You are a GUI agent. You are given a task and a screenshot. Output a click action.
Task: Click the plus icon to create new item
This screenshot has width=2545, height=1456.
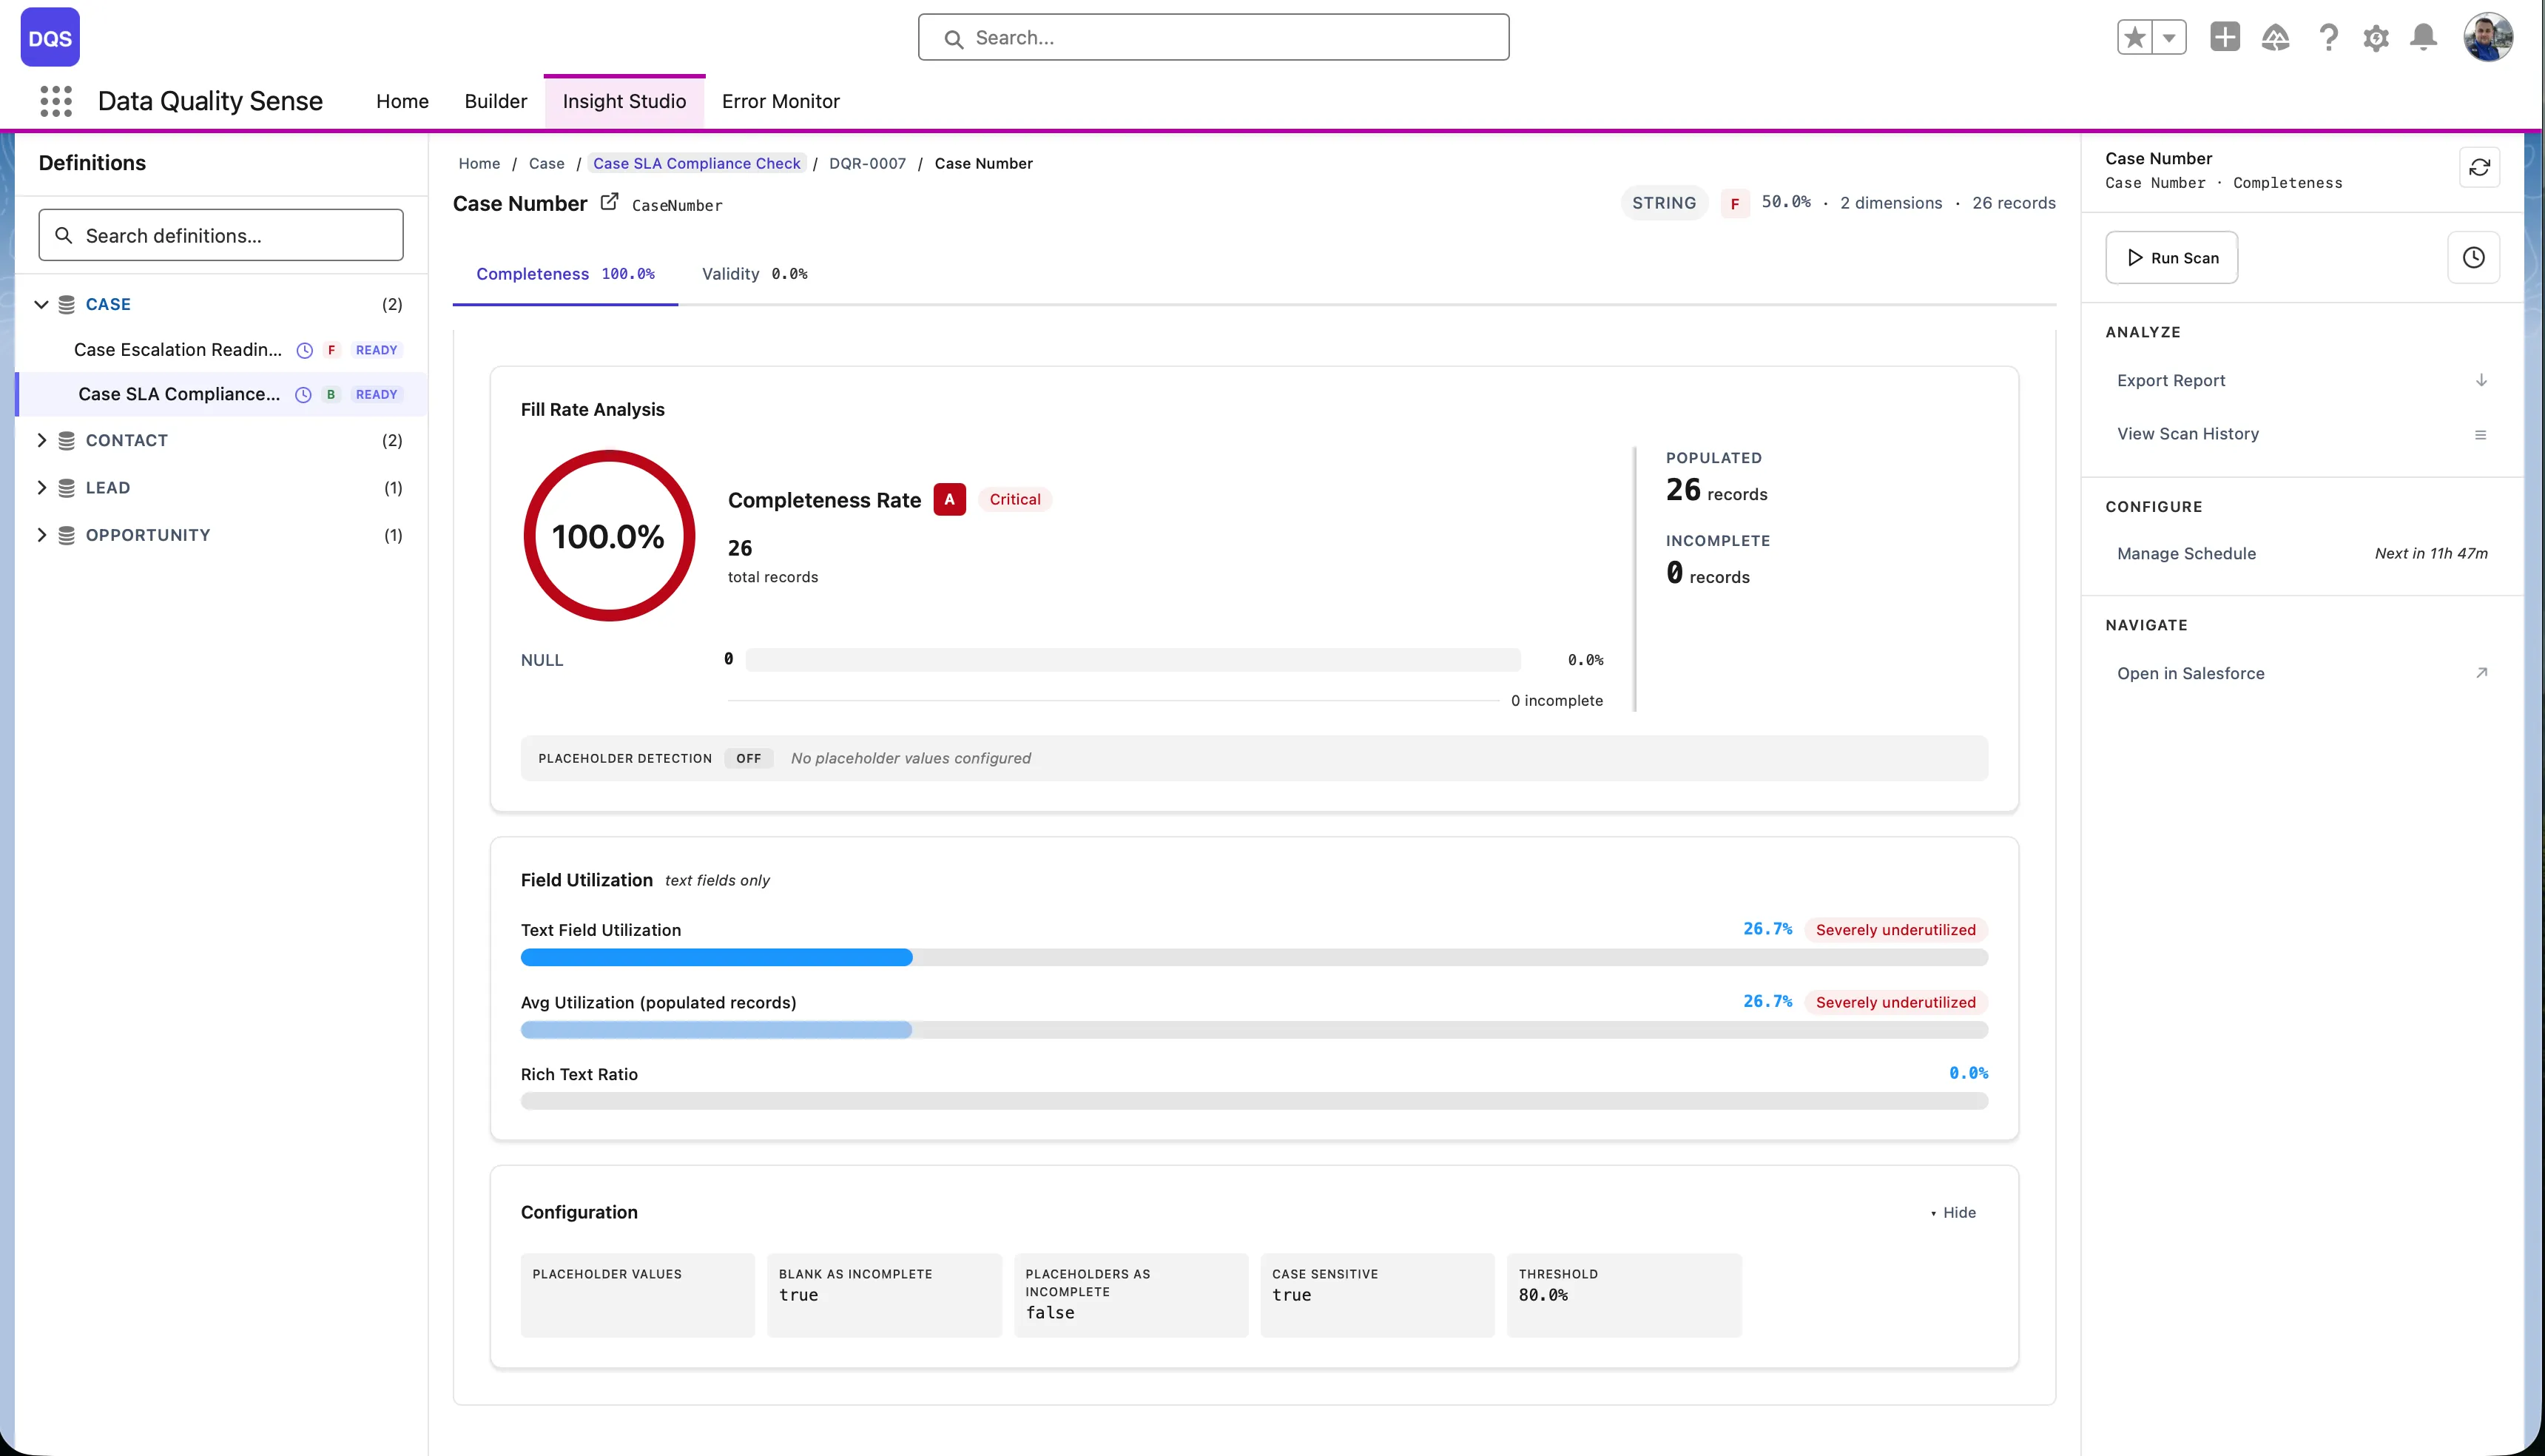pyautogui.click(x=2224, y=37)
